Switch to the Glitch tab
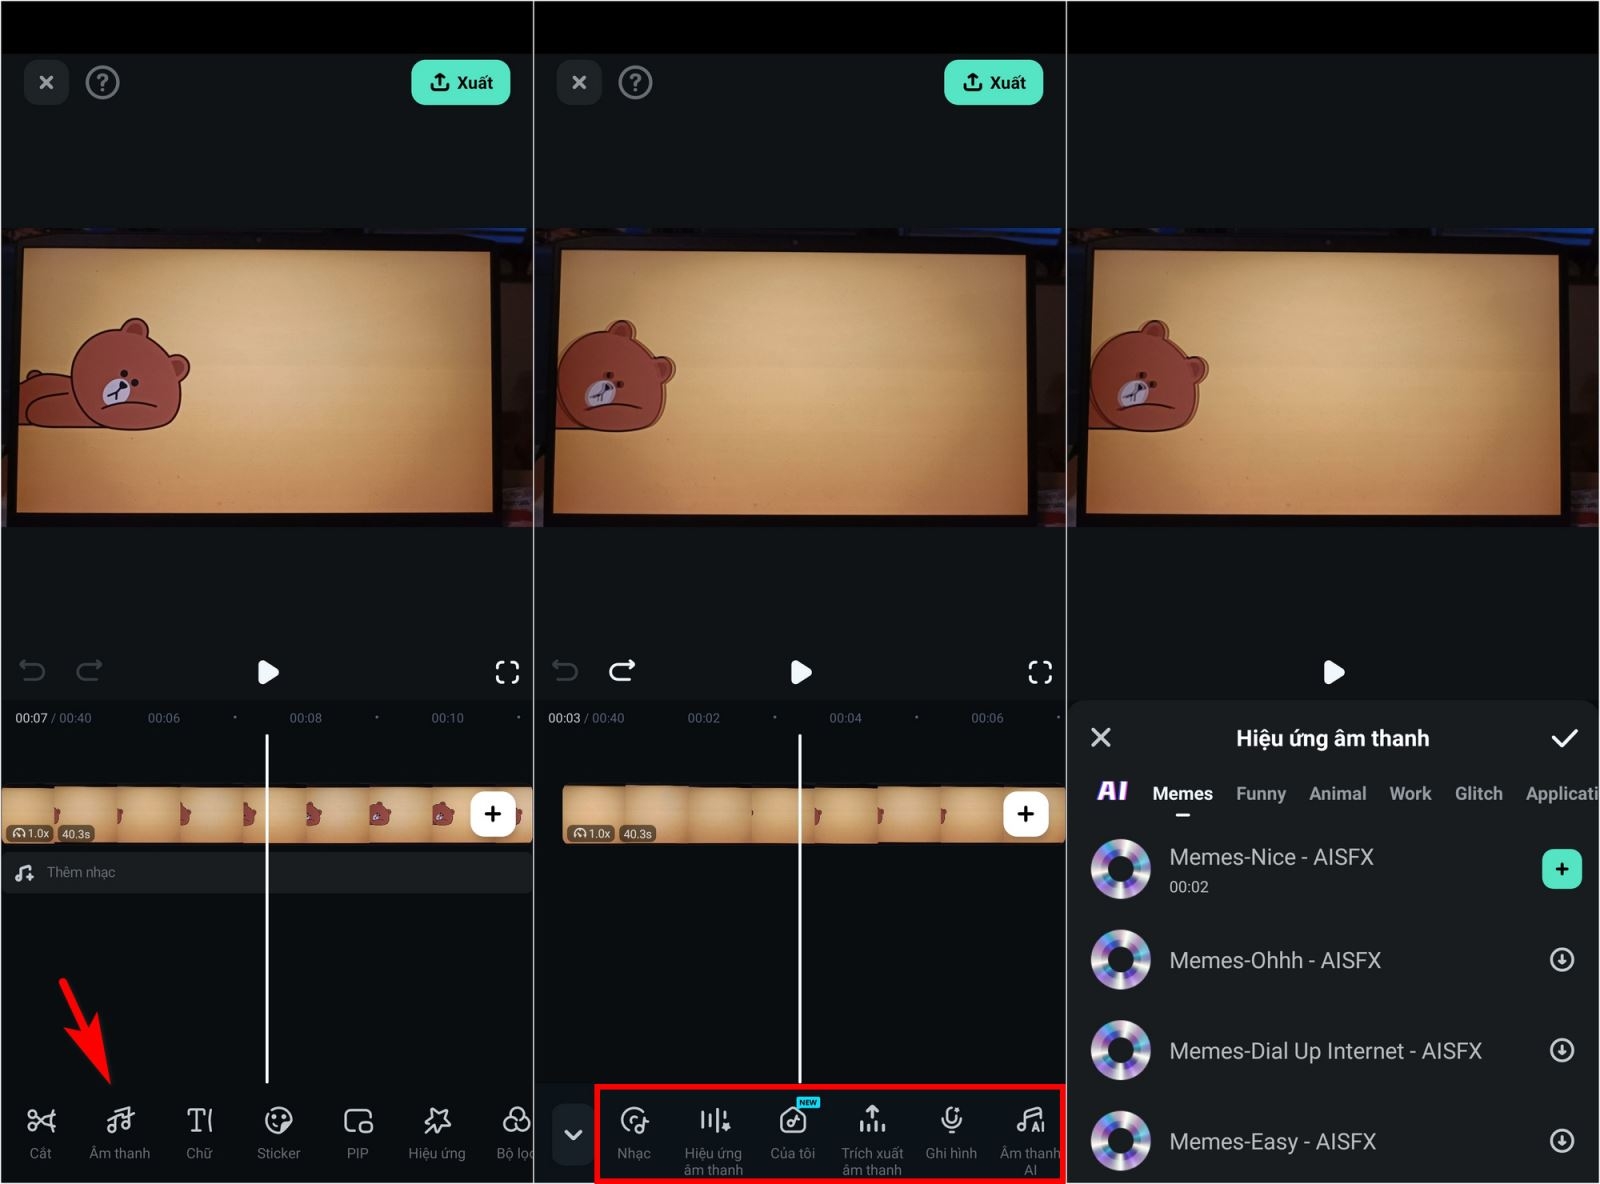The height and width of the screenshot is (1184, 1600). 1479,793
